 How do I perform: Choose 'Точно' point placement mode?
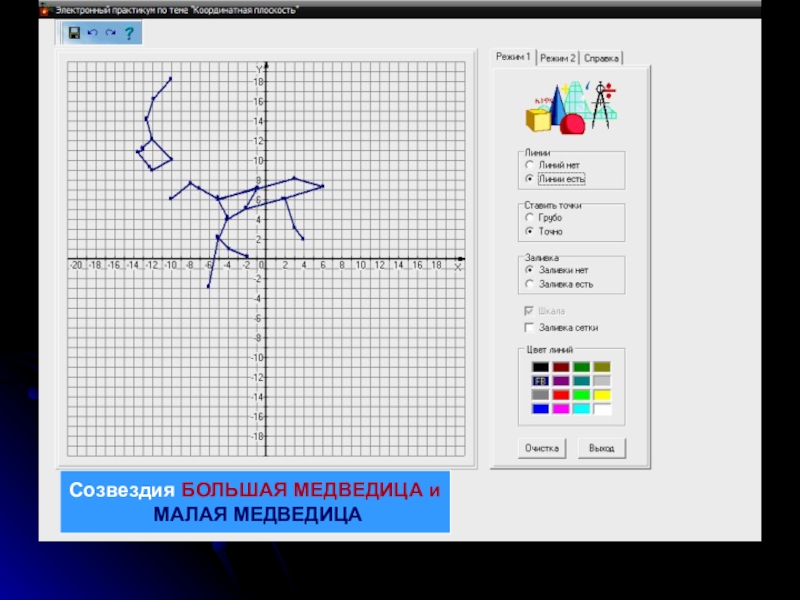point(530,231)
